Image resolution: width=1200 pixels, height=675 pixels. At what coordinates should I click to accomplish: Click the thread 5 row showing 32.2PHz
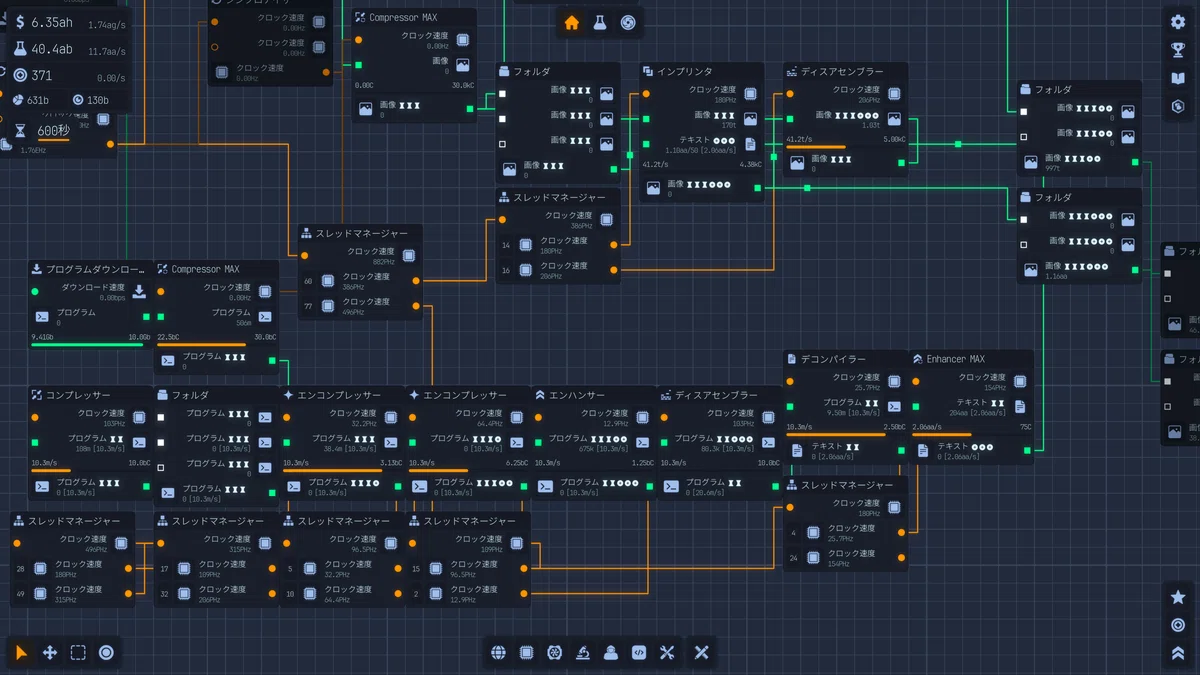coord(343,569)
